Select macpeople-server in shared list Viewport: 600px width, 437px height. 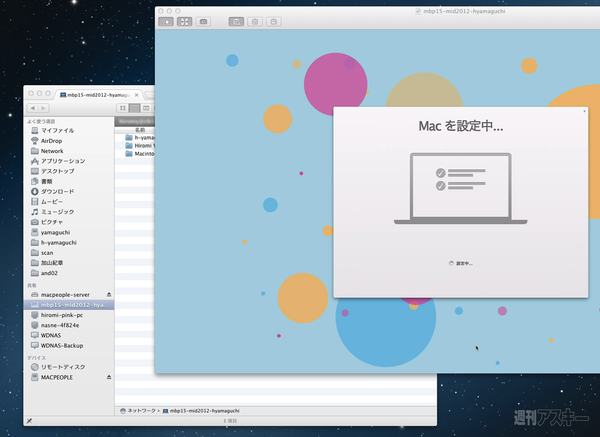point(65,295)
